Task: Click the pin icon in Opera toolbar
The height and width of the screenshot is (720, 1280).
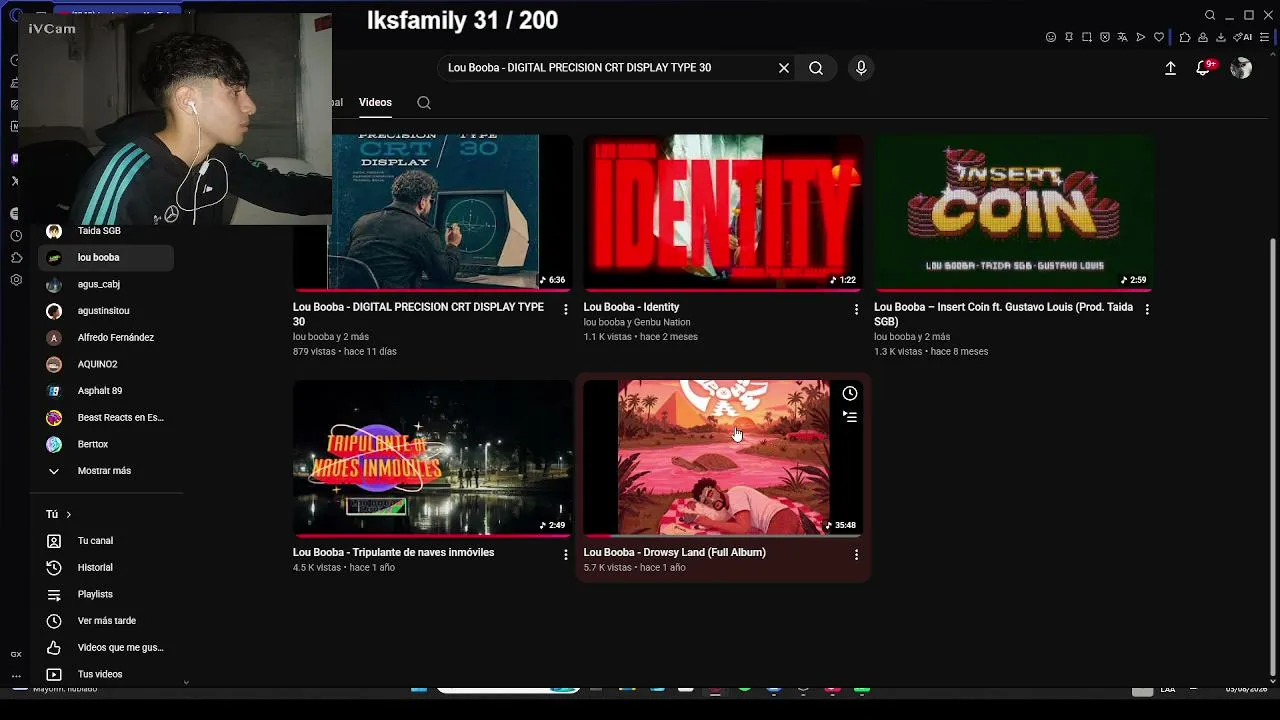Action: click(1069, 37)
